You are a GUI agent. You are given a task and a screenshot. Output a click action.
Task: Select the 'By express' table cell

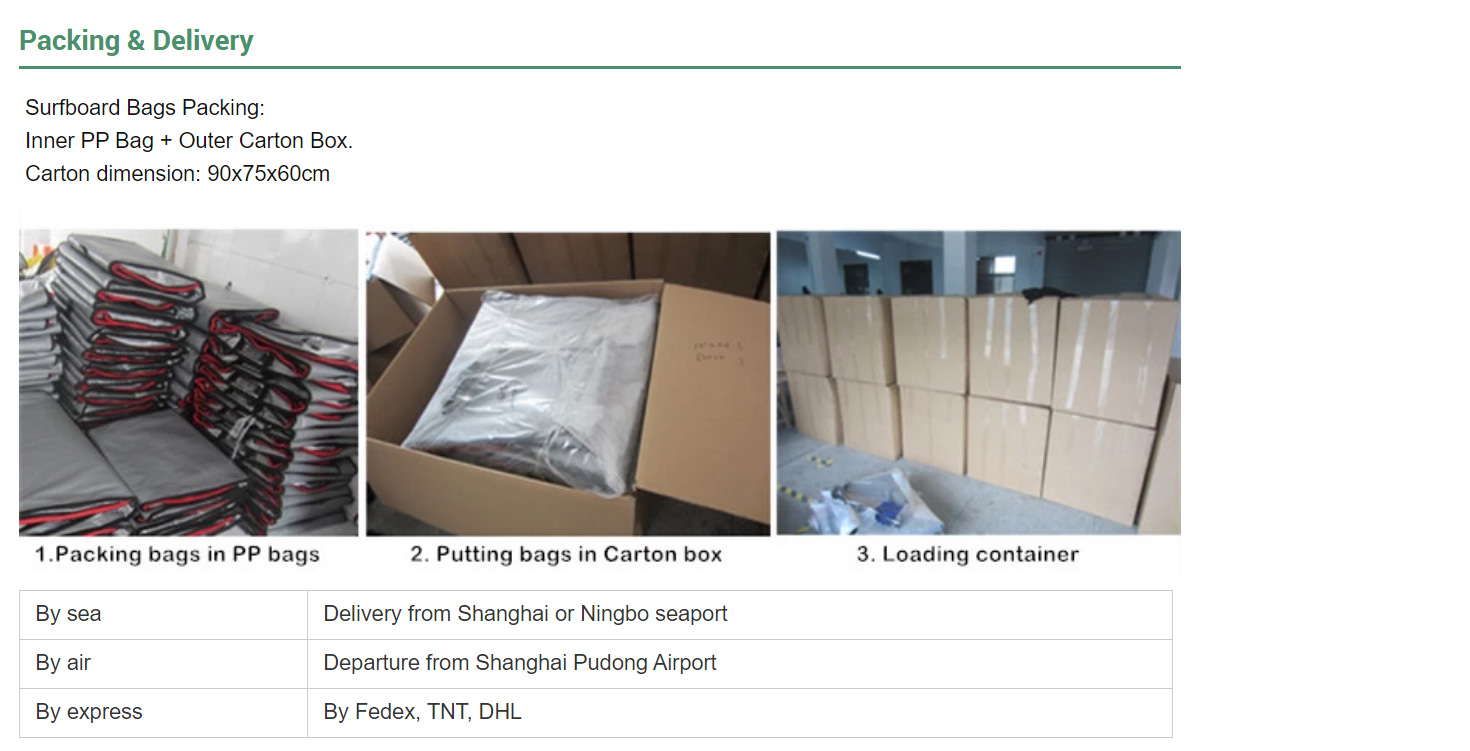click(x=163, y=713)
